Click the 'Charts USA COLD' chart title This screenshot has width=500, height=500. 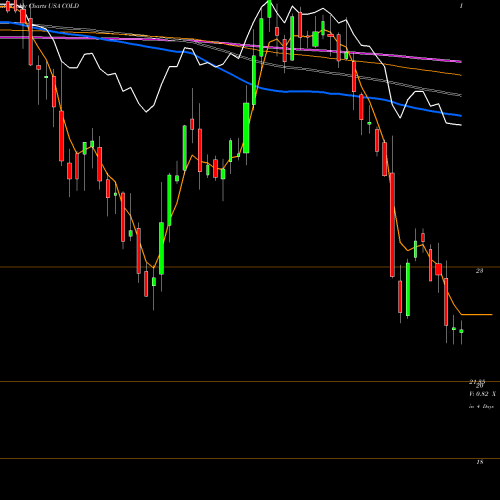54,6
